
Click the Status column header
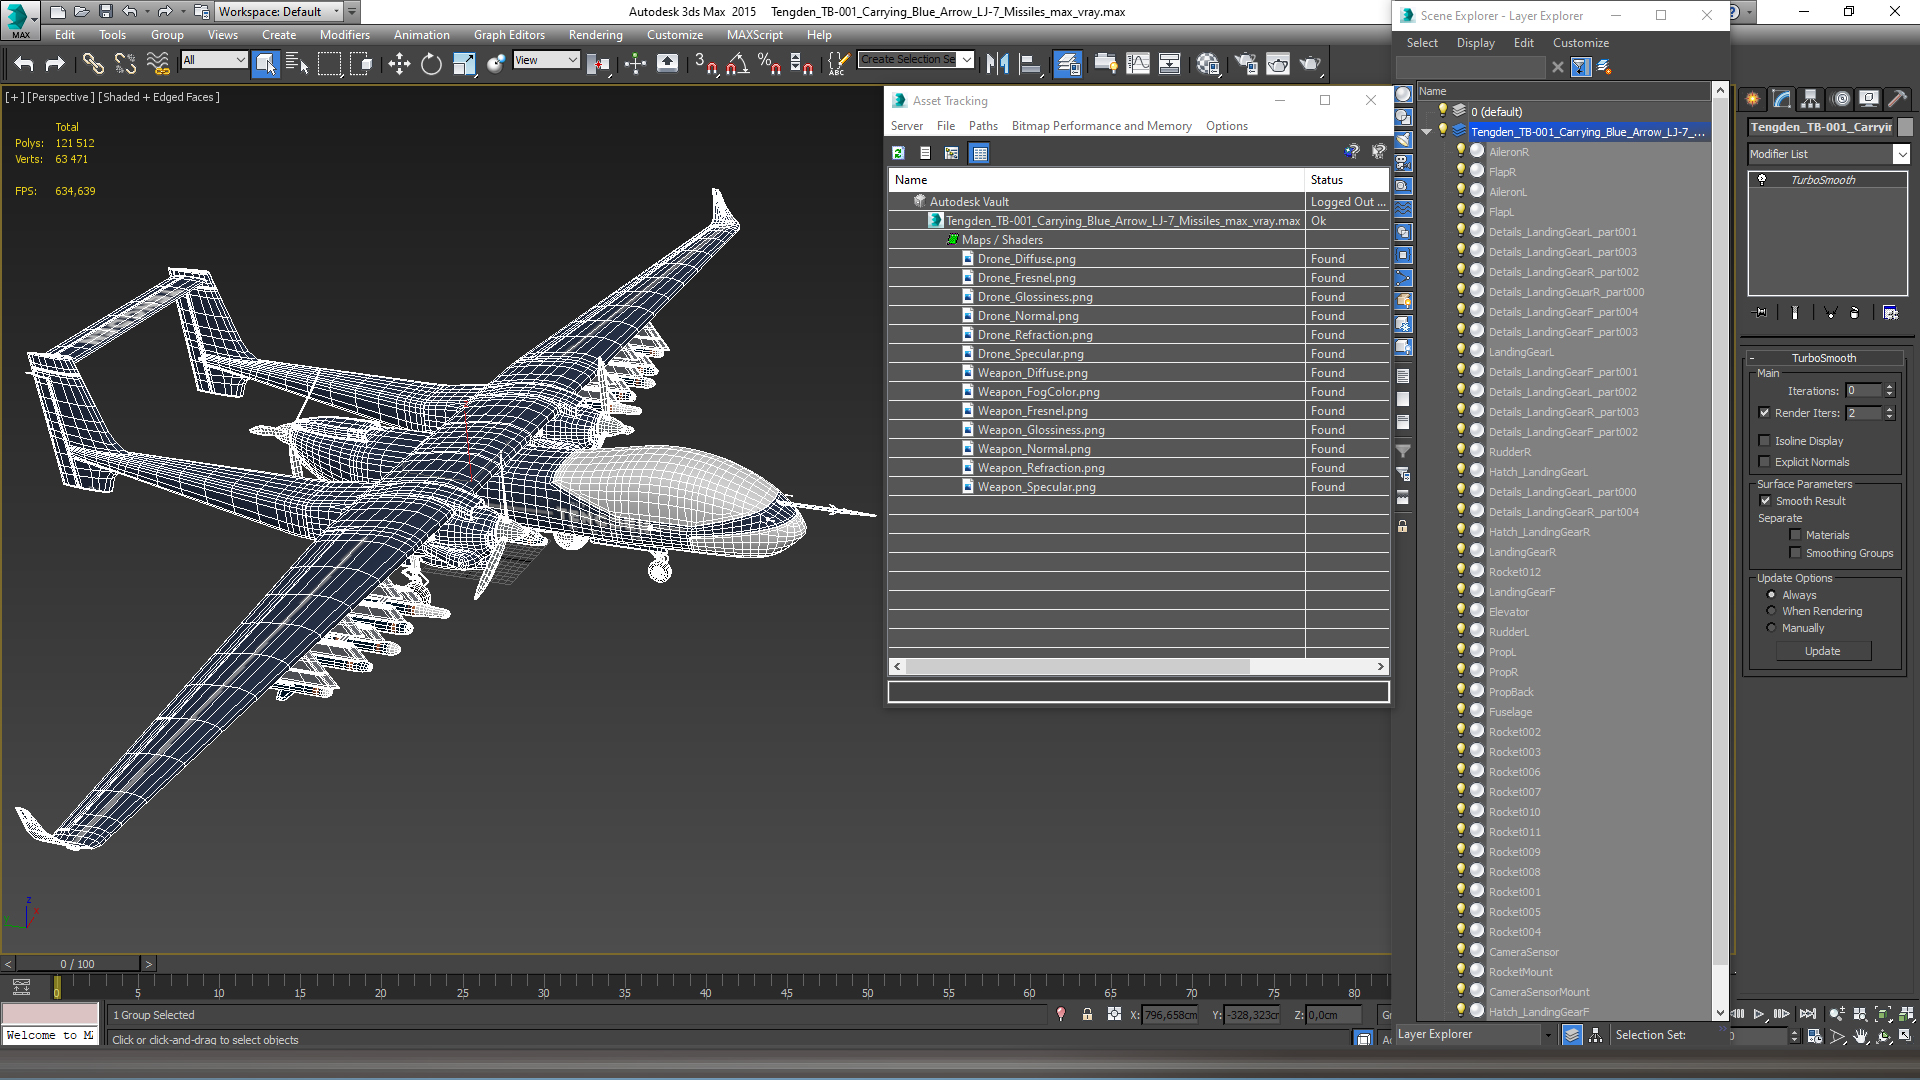[x=1346, y=180]
